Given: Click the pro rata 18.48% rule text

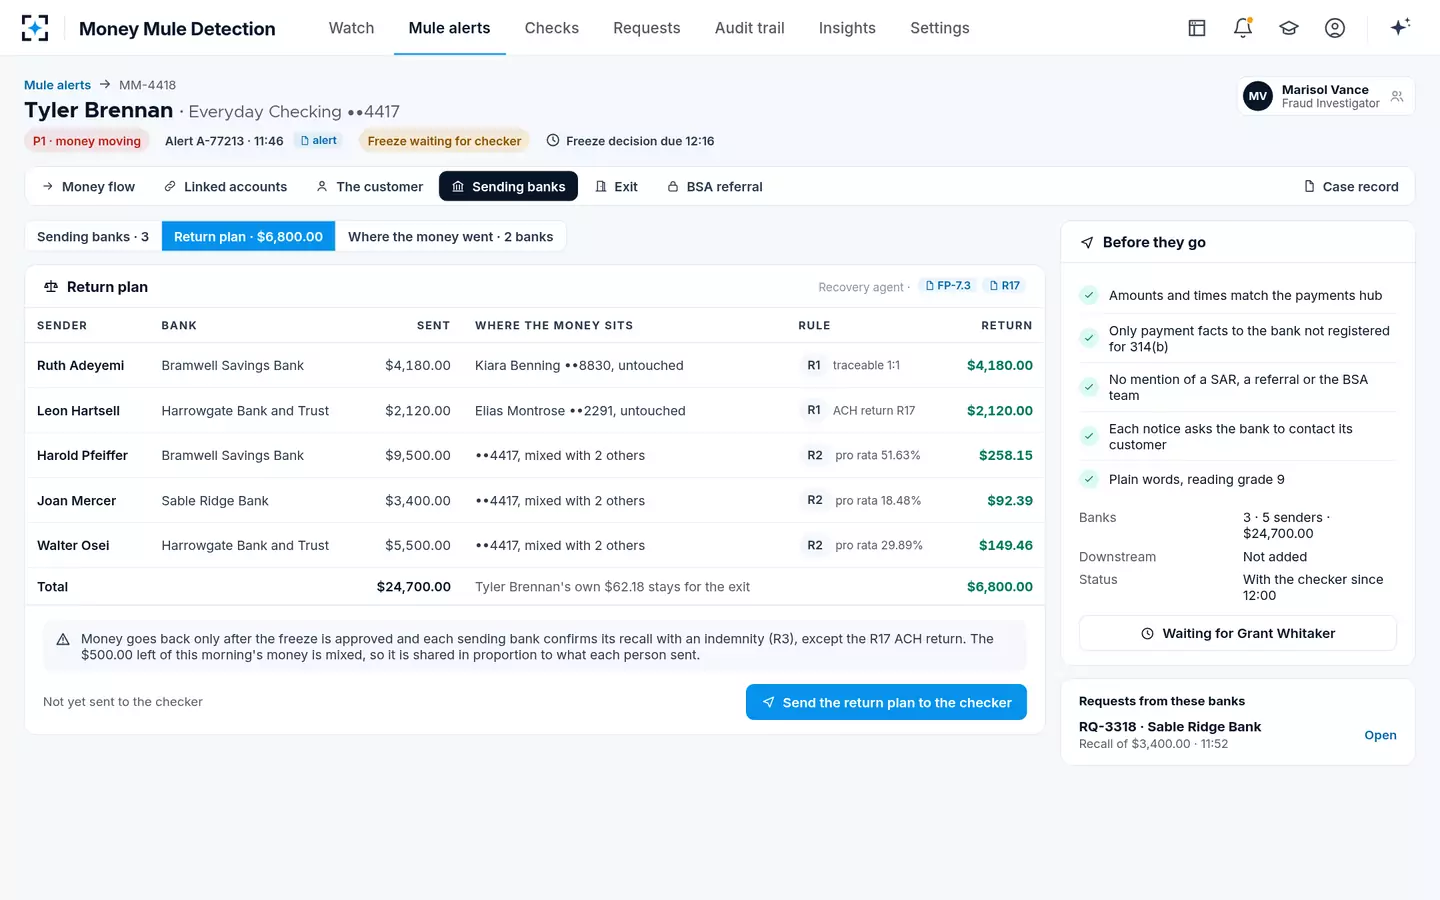Looking at the screenshot, I should click(878, 500).
